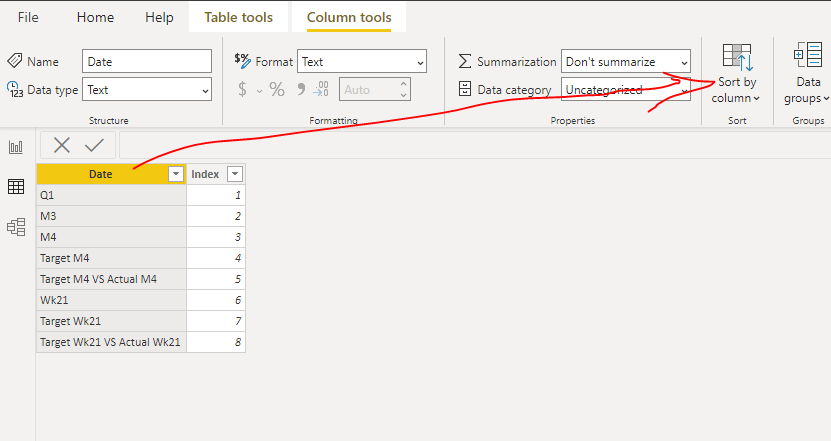Switch to Data view in sidebar
The height and width of the screenshot is (441, 831).
click(x=16, y=187)
